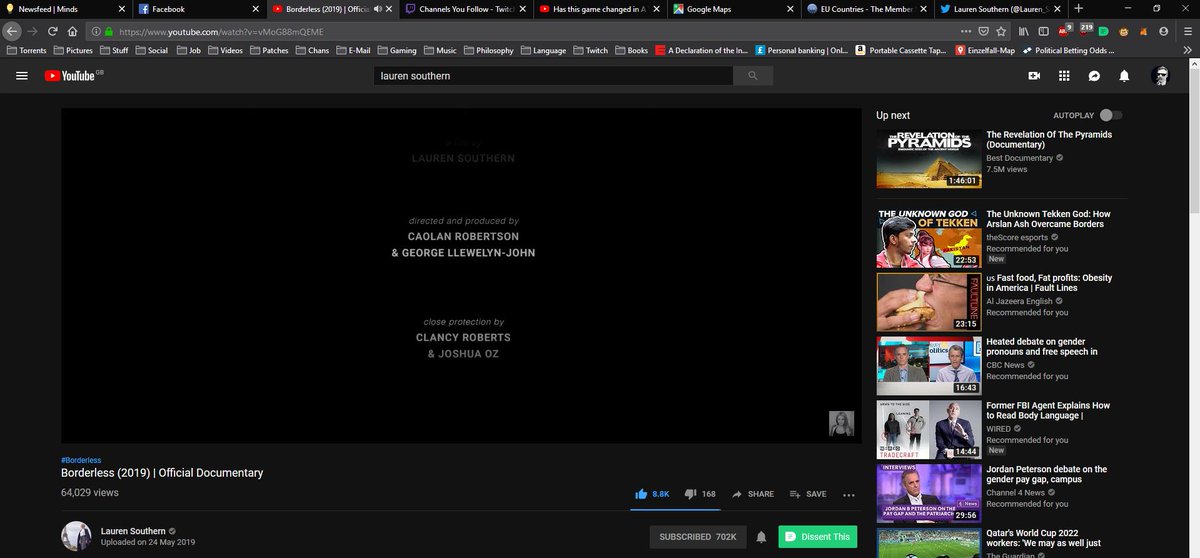Switch to the Lauren Southern Twitter tab
This screenshot has height=558, width=1200.
pyautogui.click(x=1000, y=9)
